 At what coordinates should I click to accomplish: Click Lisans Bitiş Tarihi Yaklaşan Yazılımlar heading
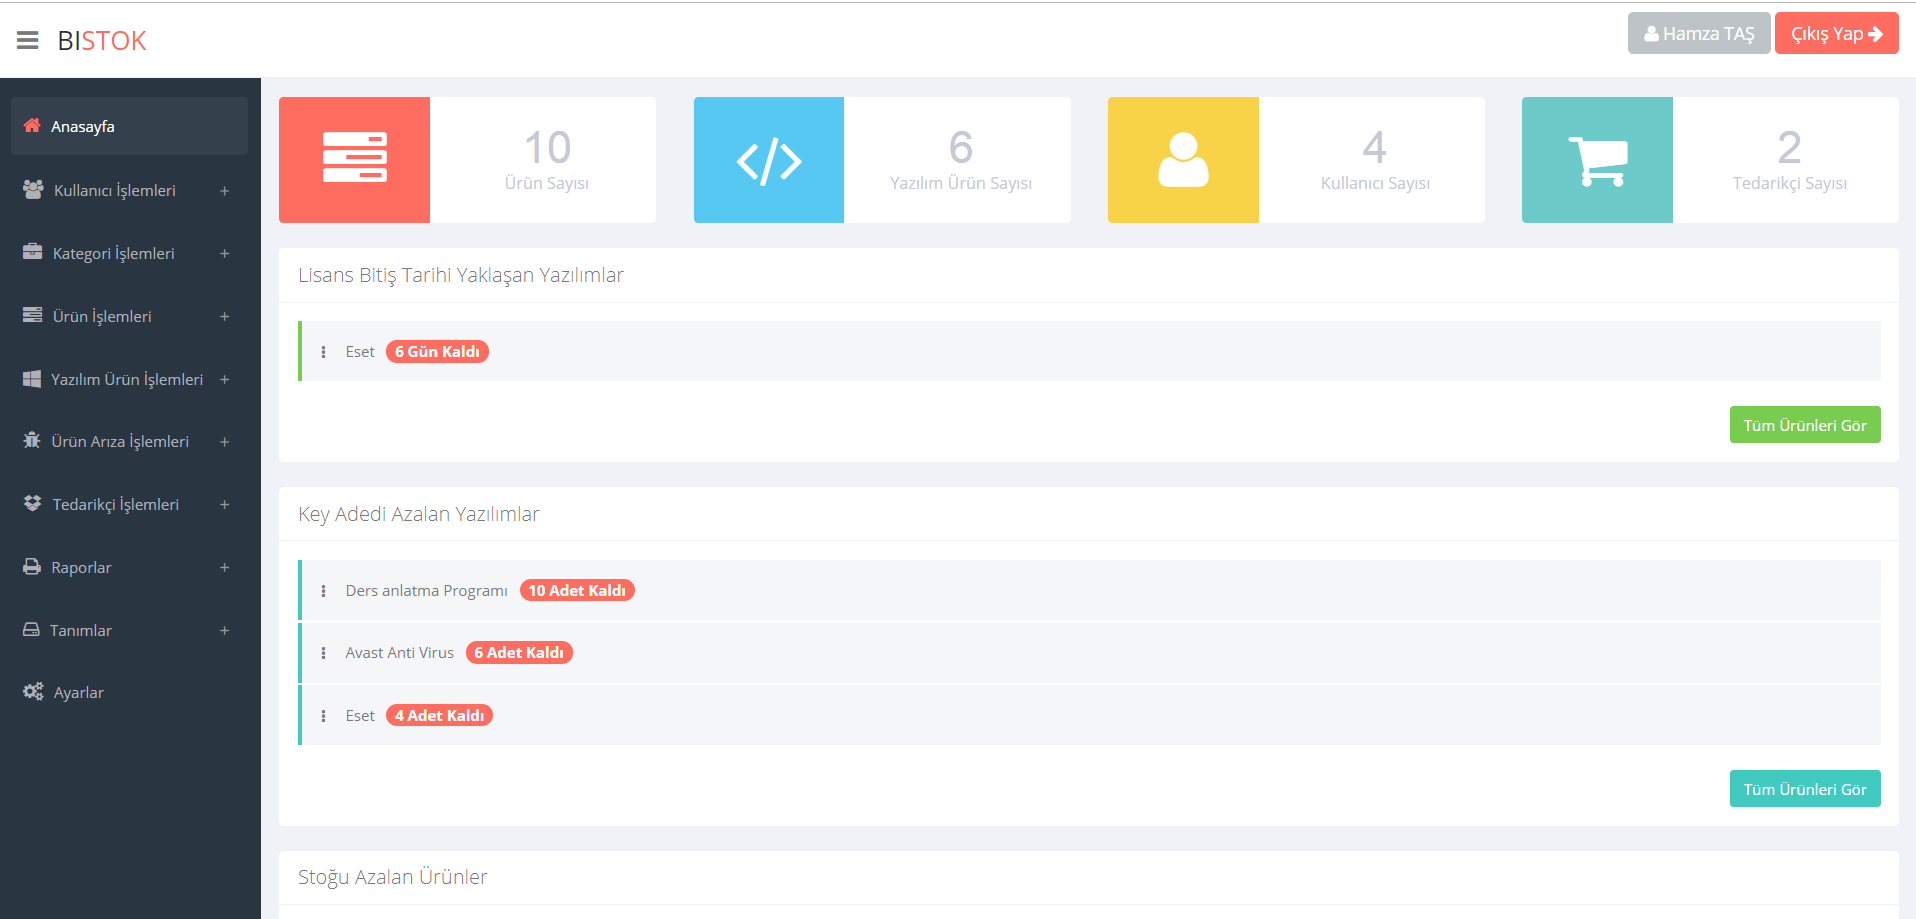click(x=460, y=275)
